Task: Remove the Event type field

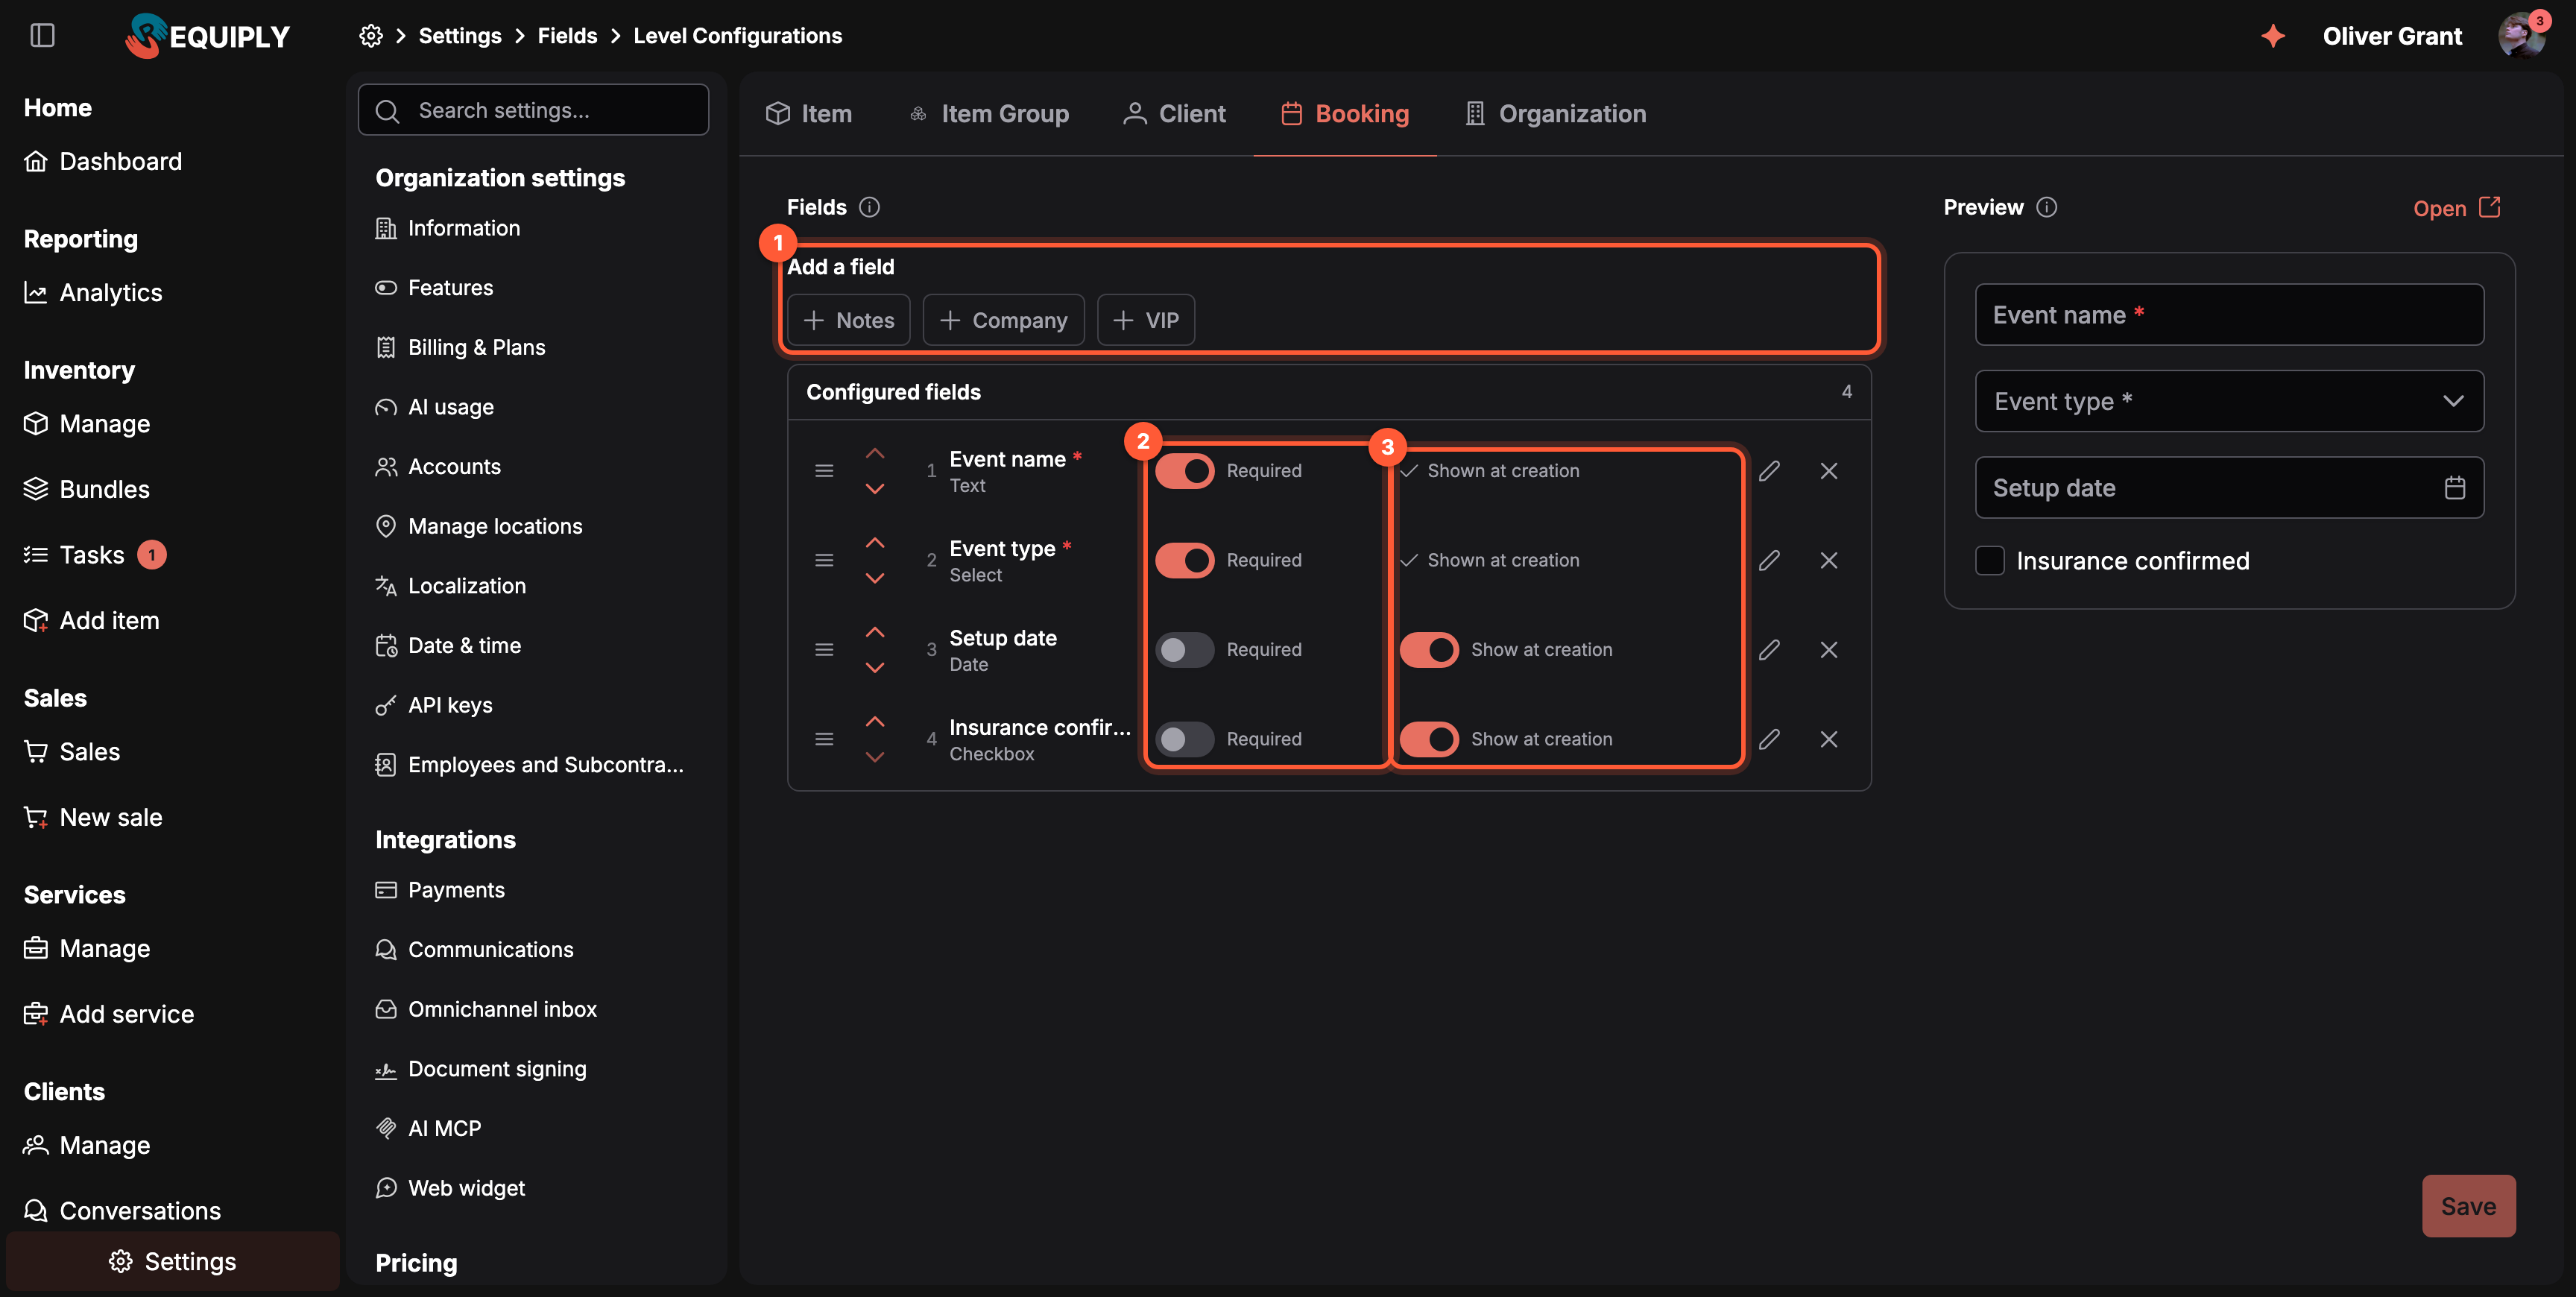Action: 1829,560
